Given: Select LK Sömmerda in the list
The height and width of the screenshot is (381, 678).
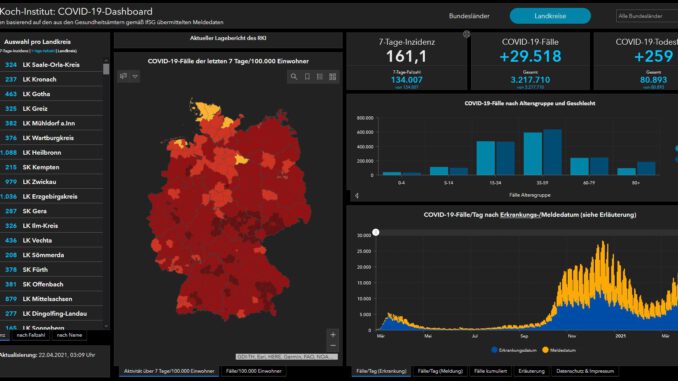Looking at the screenshot, I should tap(51, 255).
